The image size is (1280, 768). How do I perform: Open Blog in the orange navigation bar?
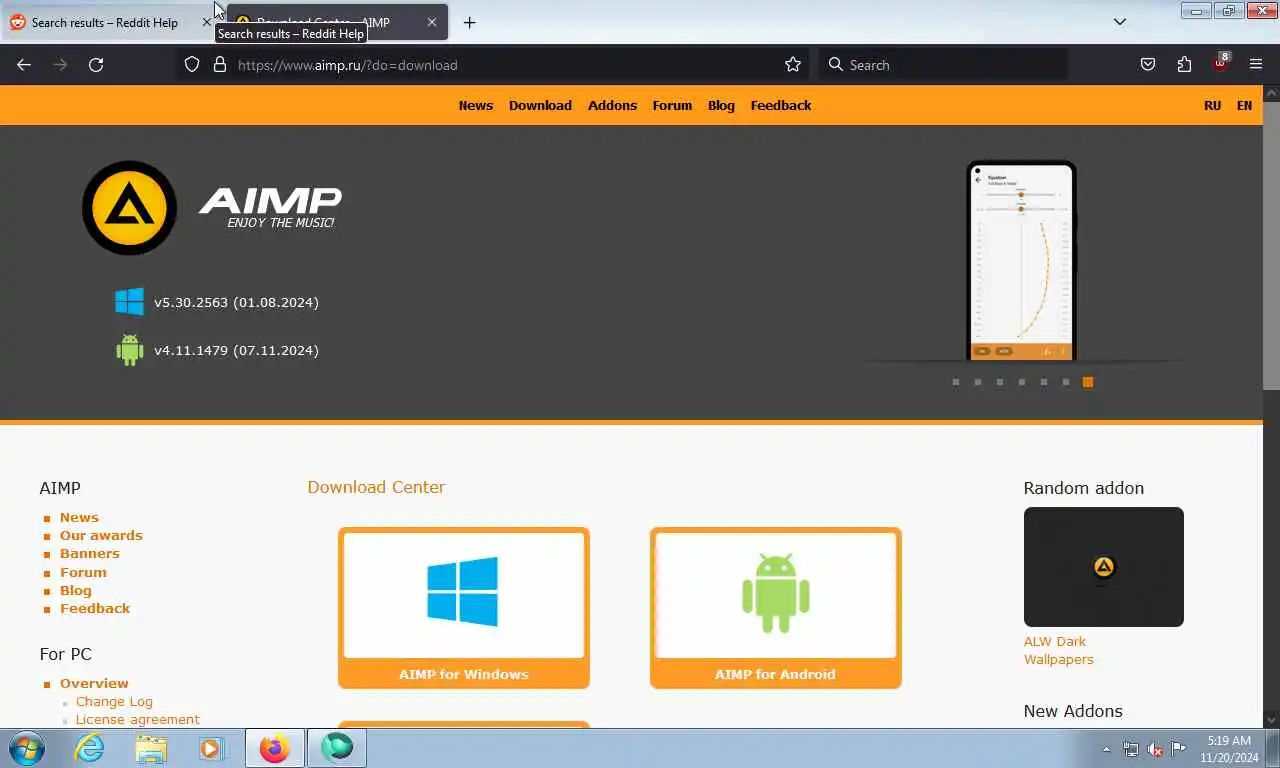pos(721,105)
